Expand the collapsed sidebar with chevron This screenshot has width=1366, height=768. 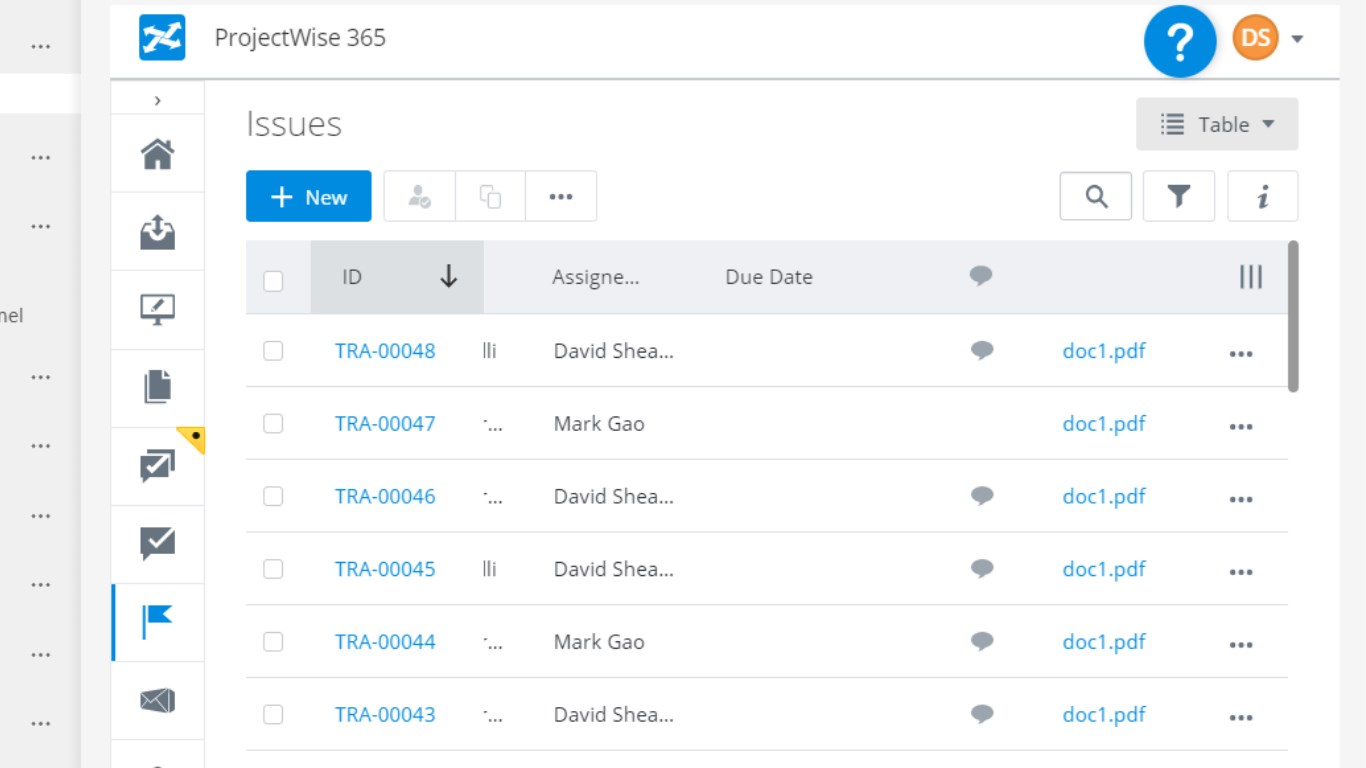tap(158, 100)
